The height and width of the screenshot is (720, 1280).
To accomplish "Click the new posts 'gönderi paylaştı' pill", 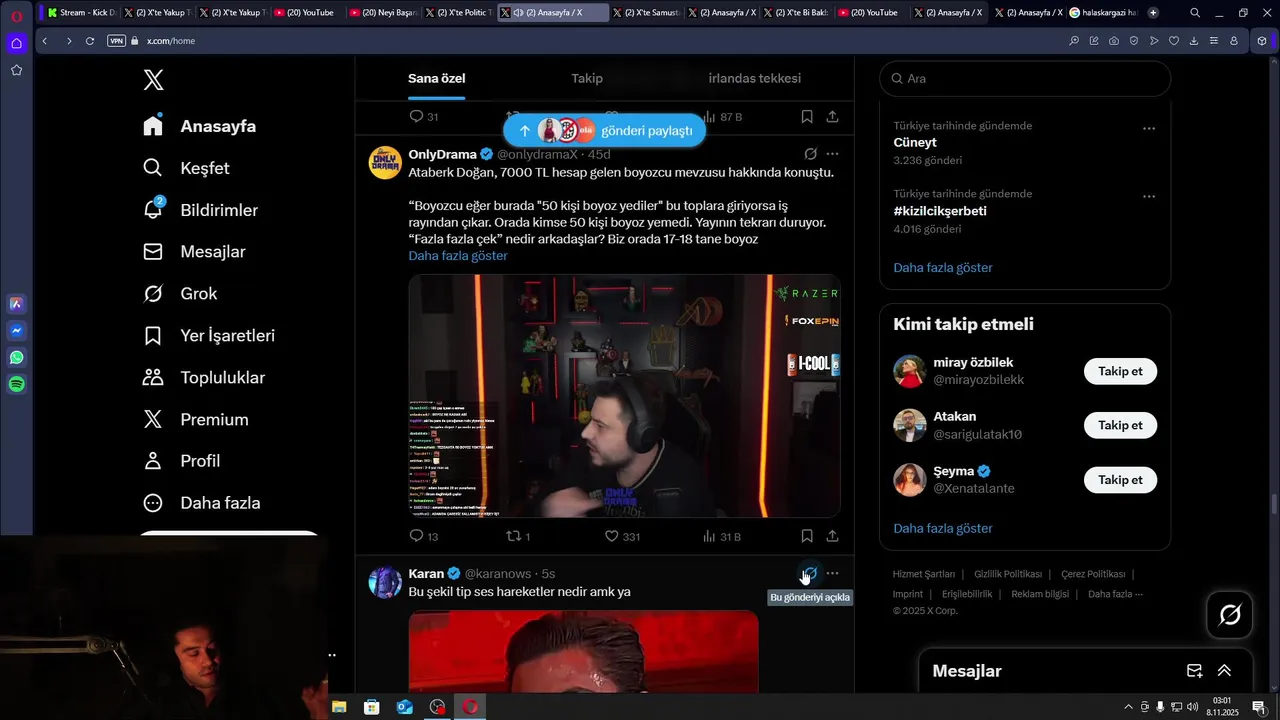I will point(604,131).
